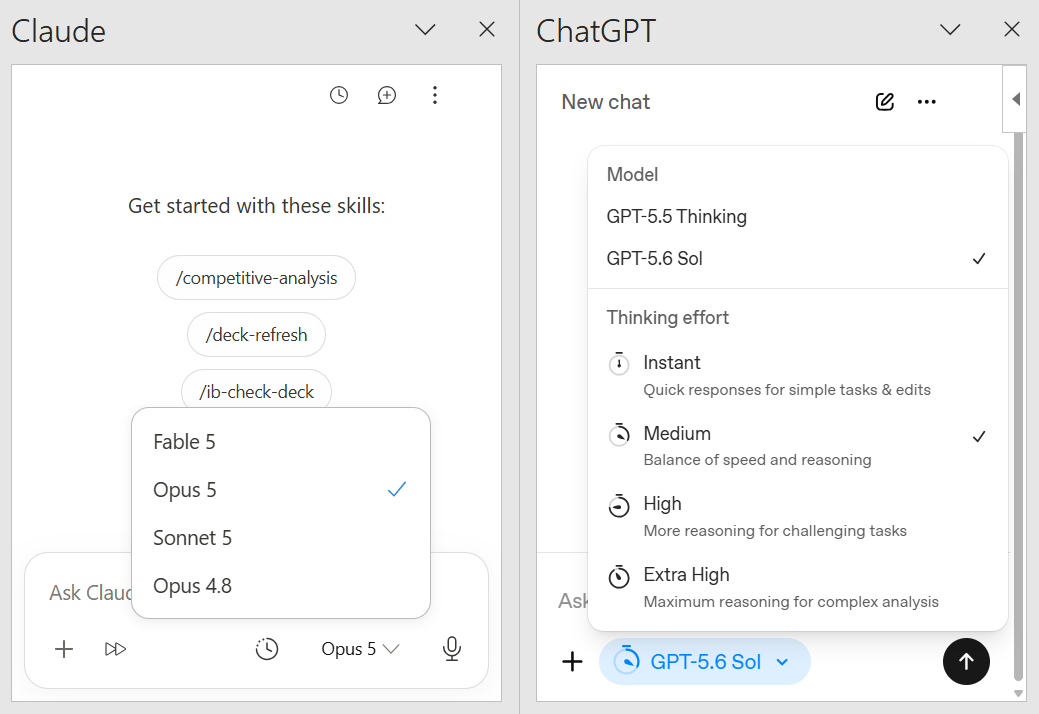
Task: Click collapse arrow tab at ChatGPT panel edge
Action: (1015, 99)
